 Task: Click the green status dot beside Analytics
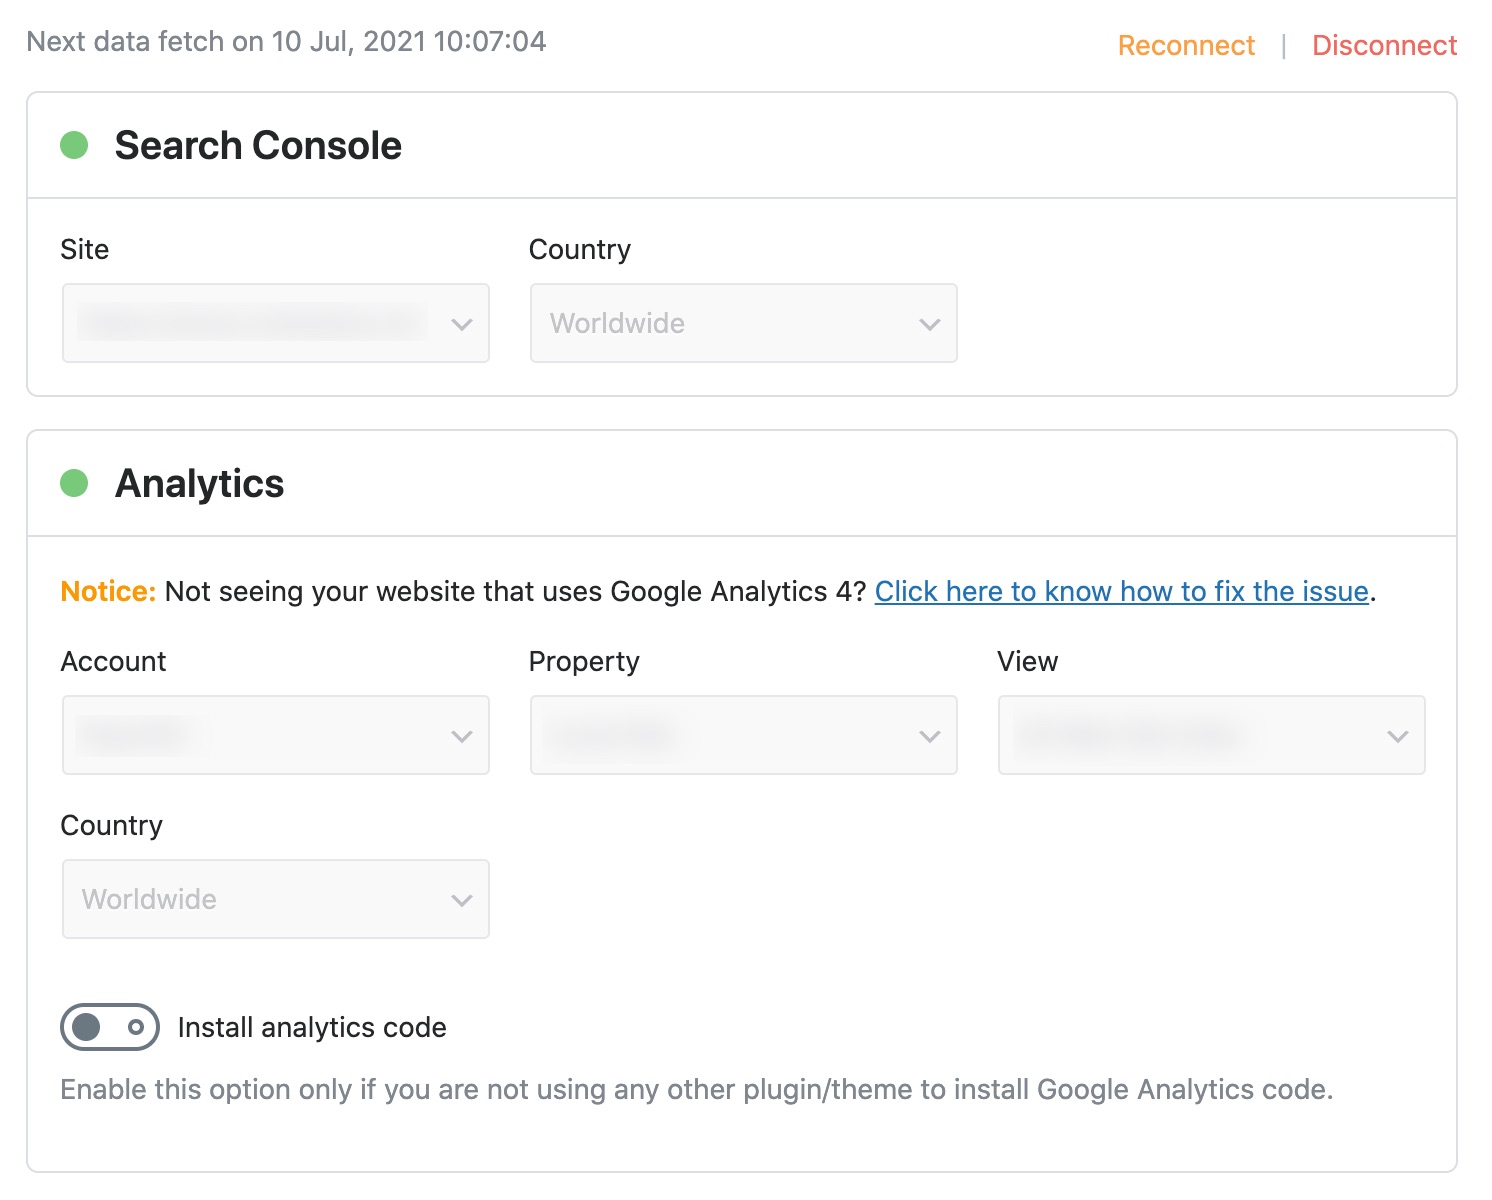[x=74, y=484]
